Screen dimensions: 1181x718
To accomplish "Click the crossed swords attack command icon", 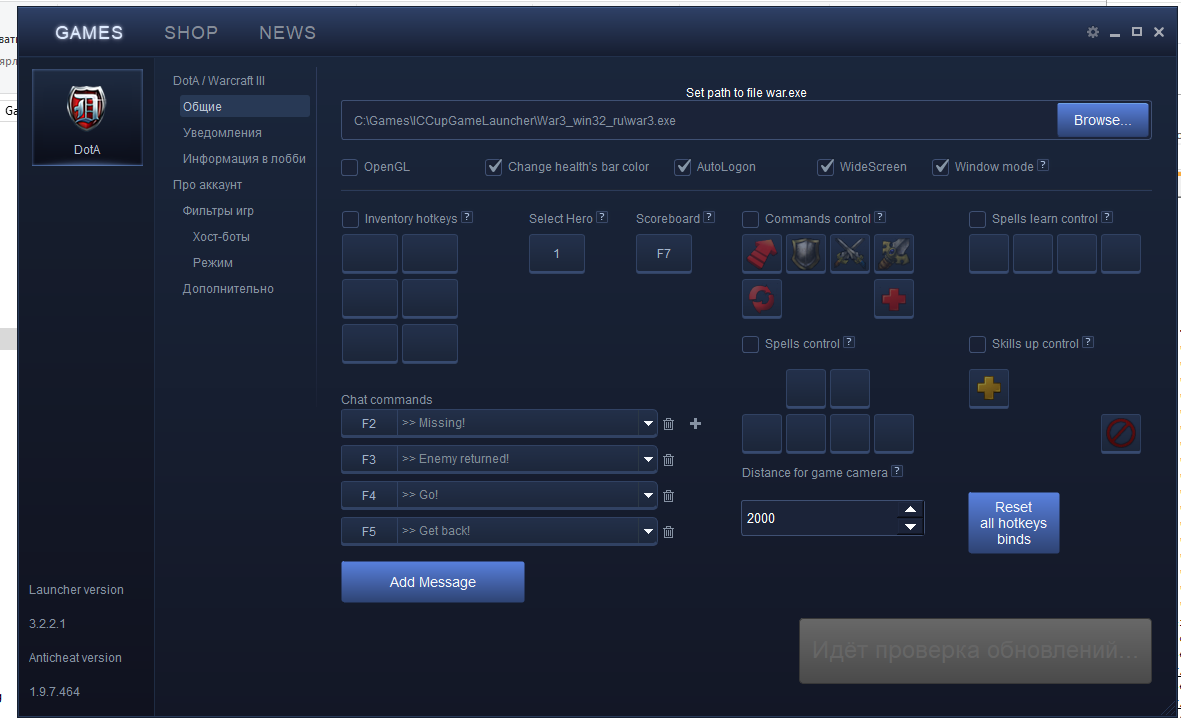I will coord(850,253).
